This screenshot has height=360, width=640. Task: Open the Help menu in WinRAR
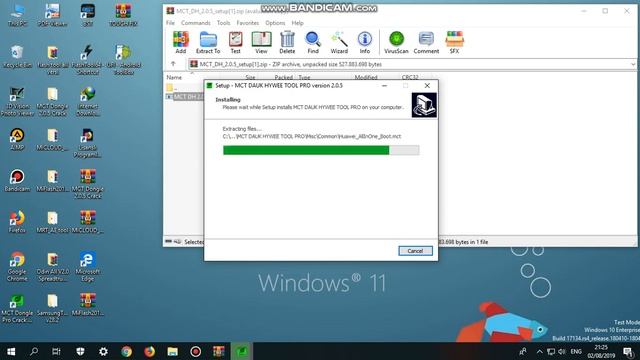[x=297, y=23]
